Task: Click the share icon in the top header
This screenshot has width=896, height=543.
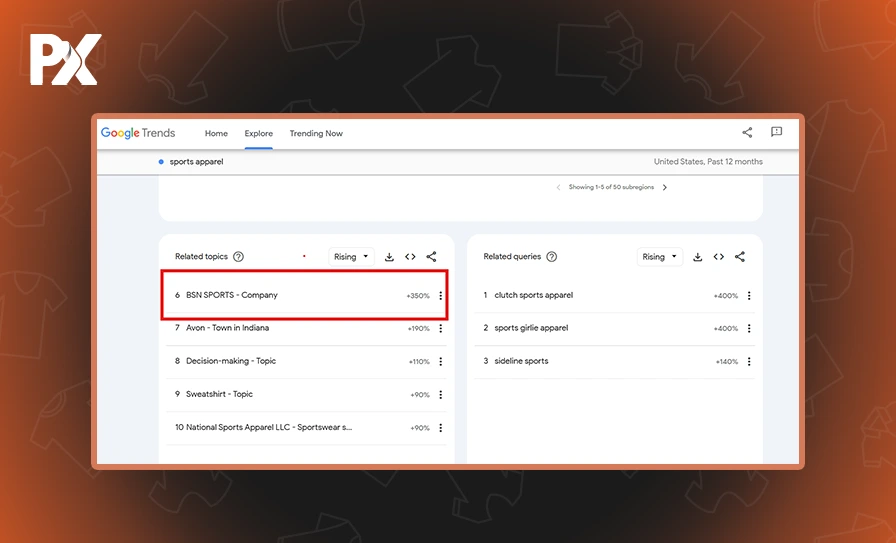Action: (747, 133)
